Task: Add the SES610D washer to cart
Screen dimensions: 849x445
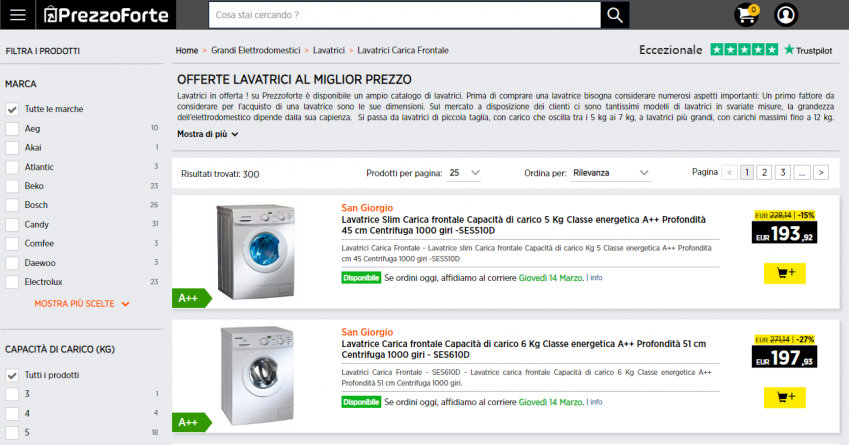Action: tap(785, 397)
